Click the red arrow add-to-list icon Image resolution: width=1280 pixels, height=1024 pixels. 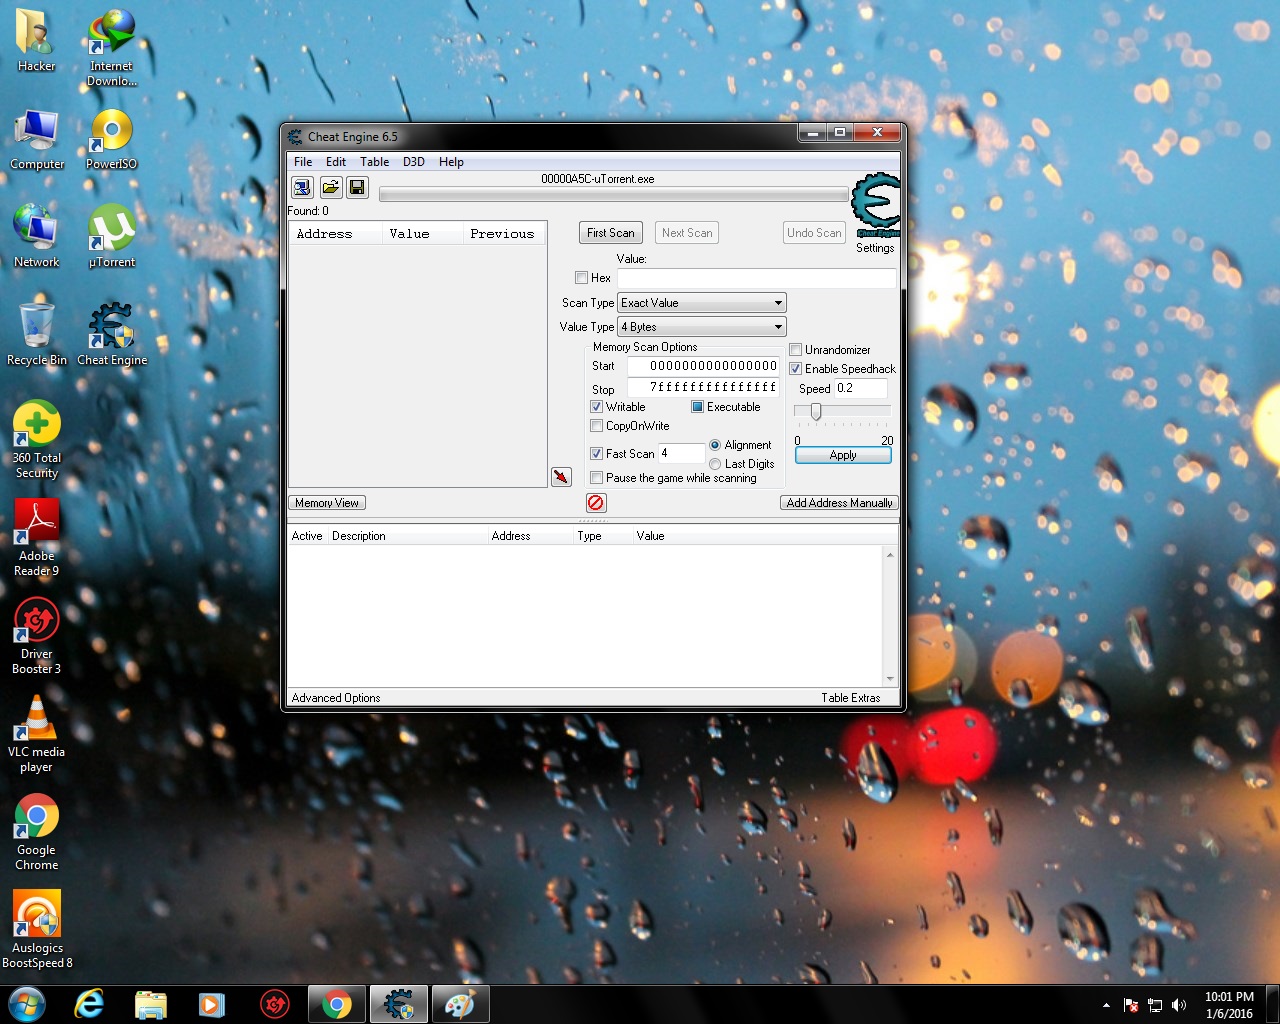(561, 477)
